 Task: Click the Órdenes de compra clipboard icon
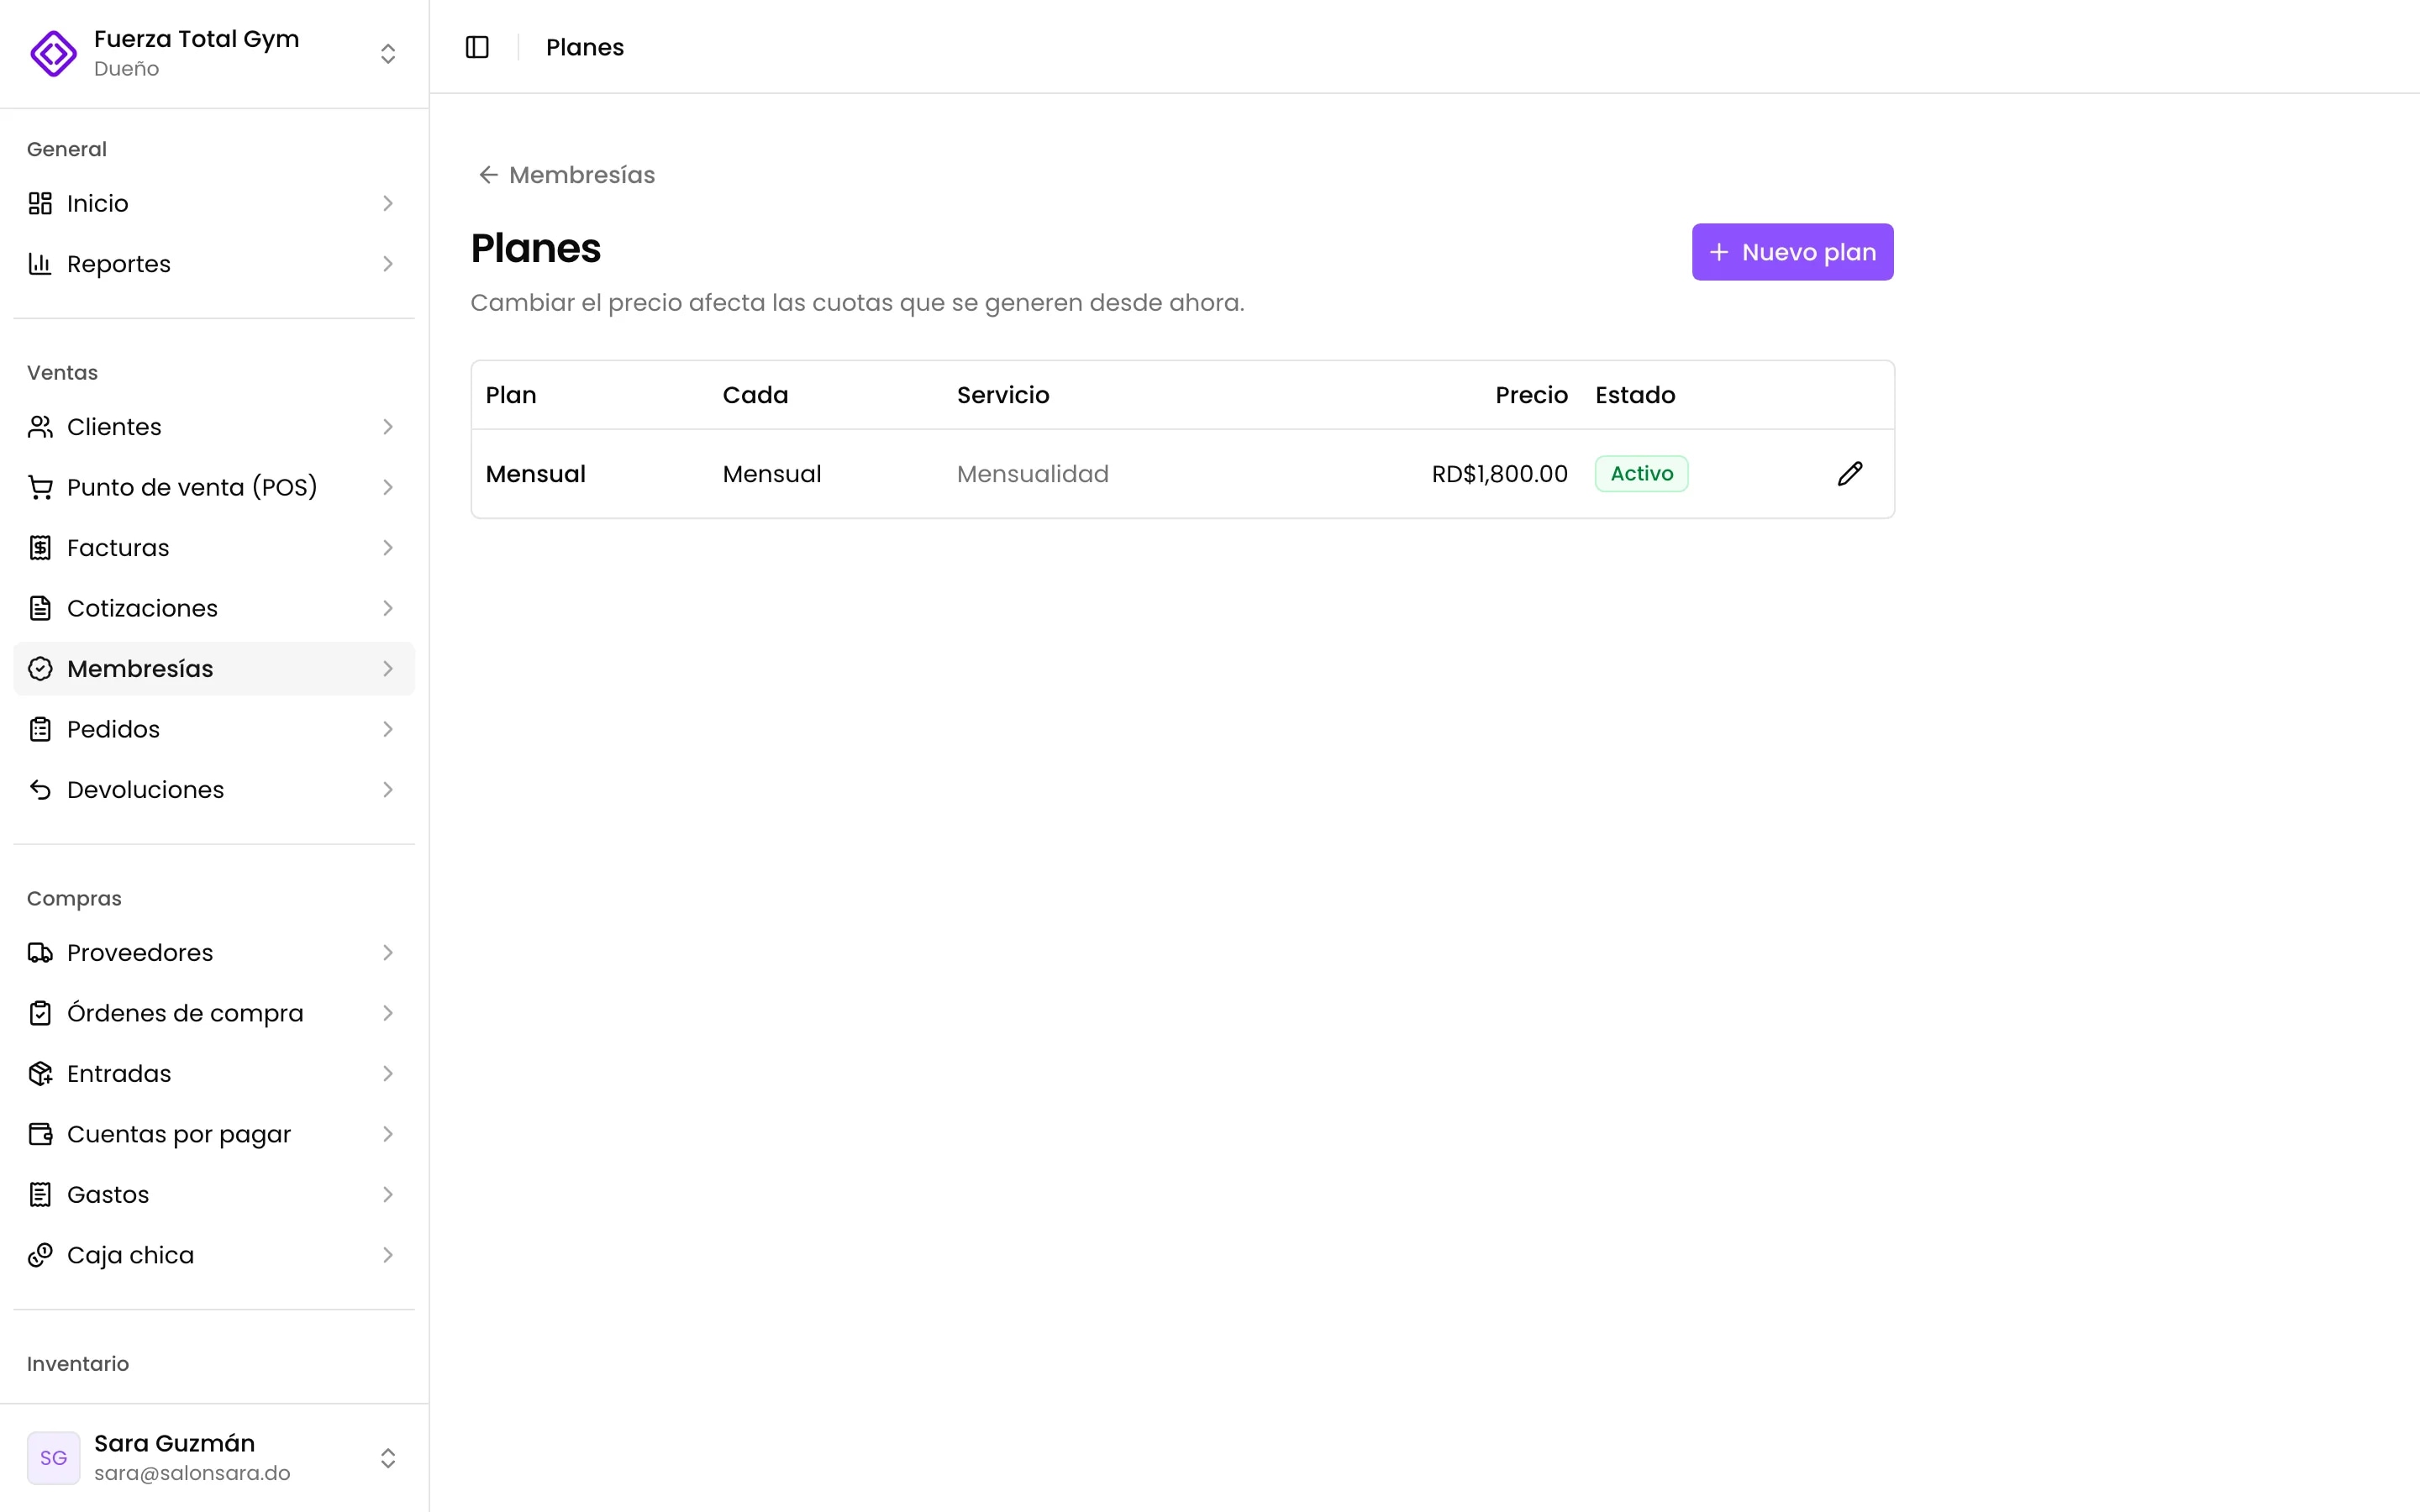(40, 1013)
